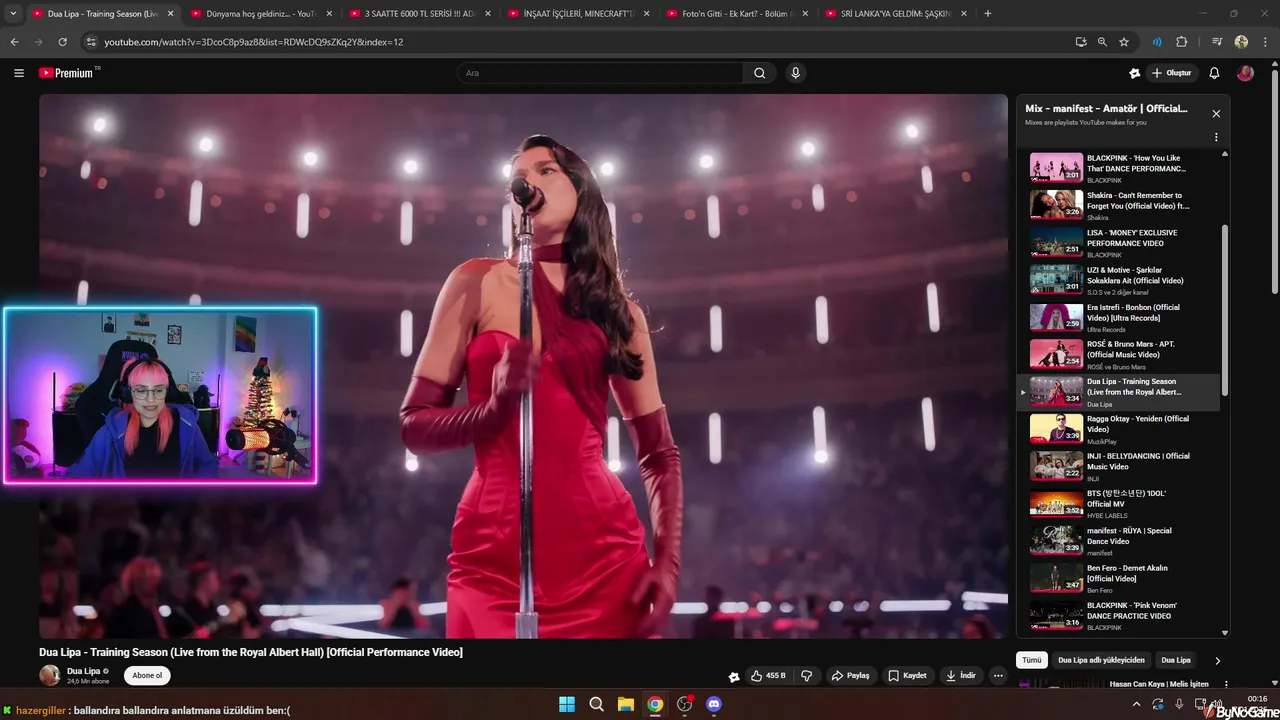
Task: Open the YouTube account avatar menu
Action: (1245, 73)
